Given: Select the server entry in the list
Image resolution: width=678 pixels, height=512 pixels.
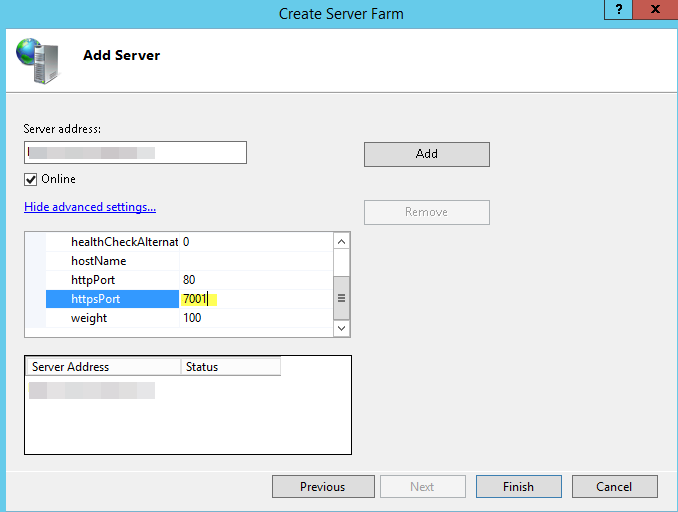Looking at the screenshot, I should click(x=92, y=390).
